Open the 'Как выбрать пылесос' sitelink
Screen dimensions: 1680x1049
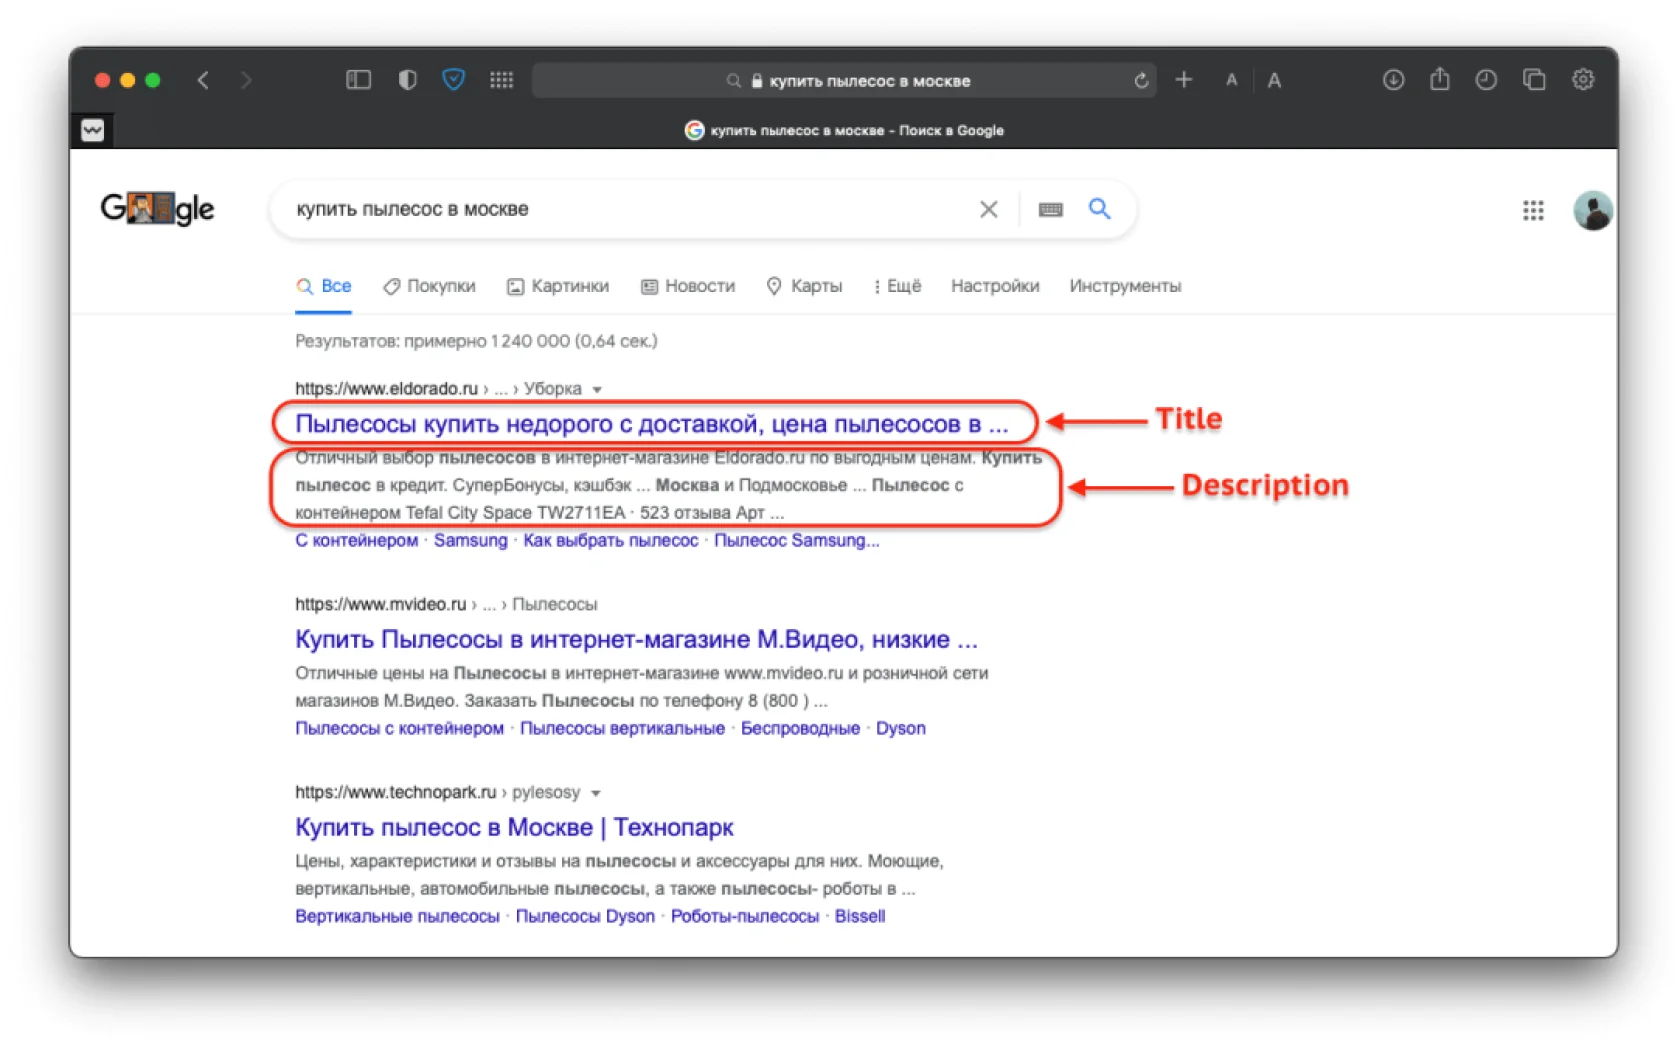(611, 540)
